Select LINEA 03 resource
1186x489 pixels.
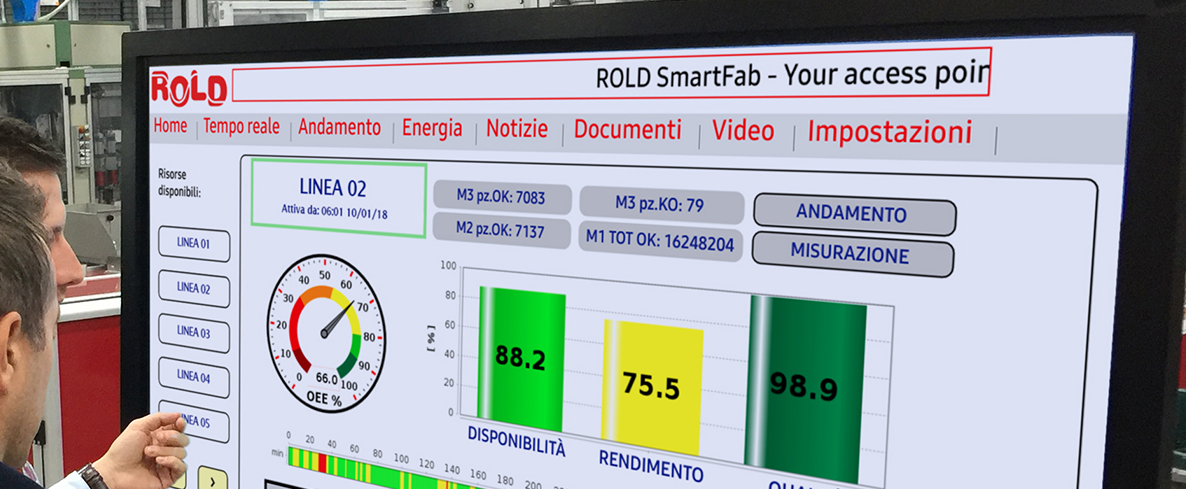coord(194,333)
